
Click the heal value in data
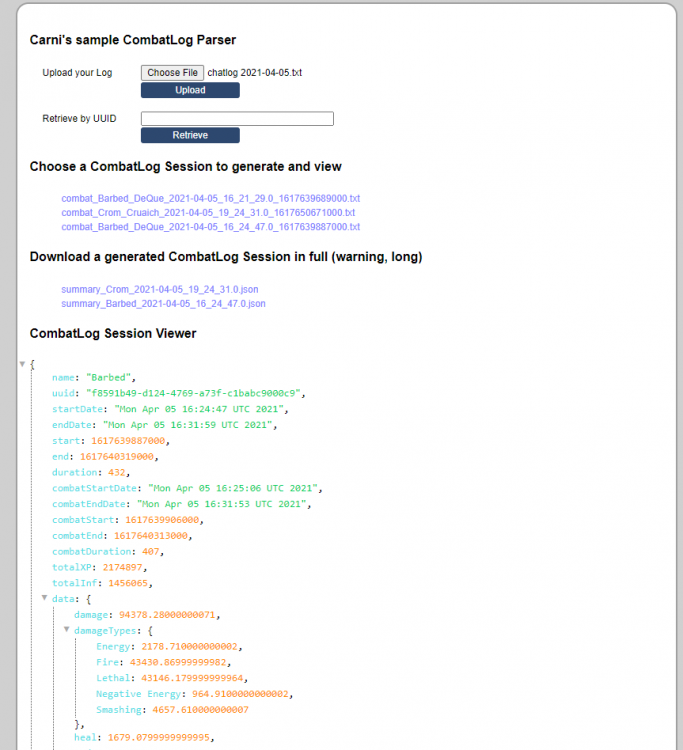pos(160,738)
